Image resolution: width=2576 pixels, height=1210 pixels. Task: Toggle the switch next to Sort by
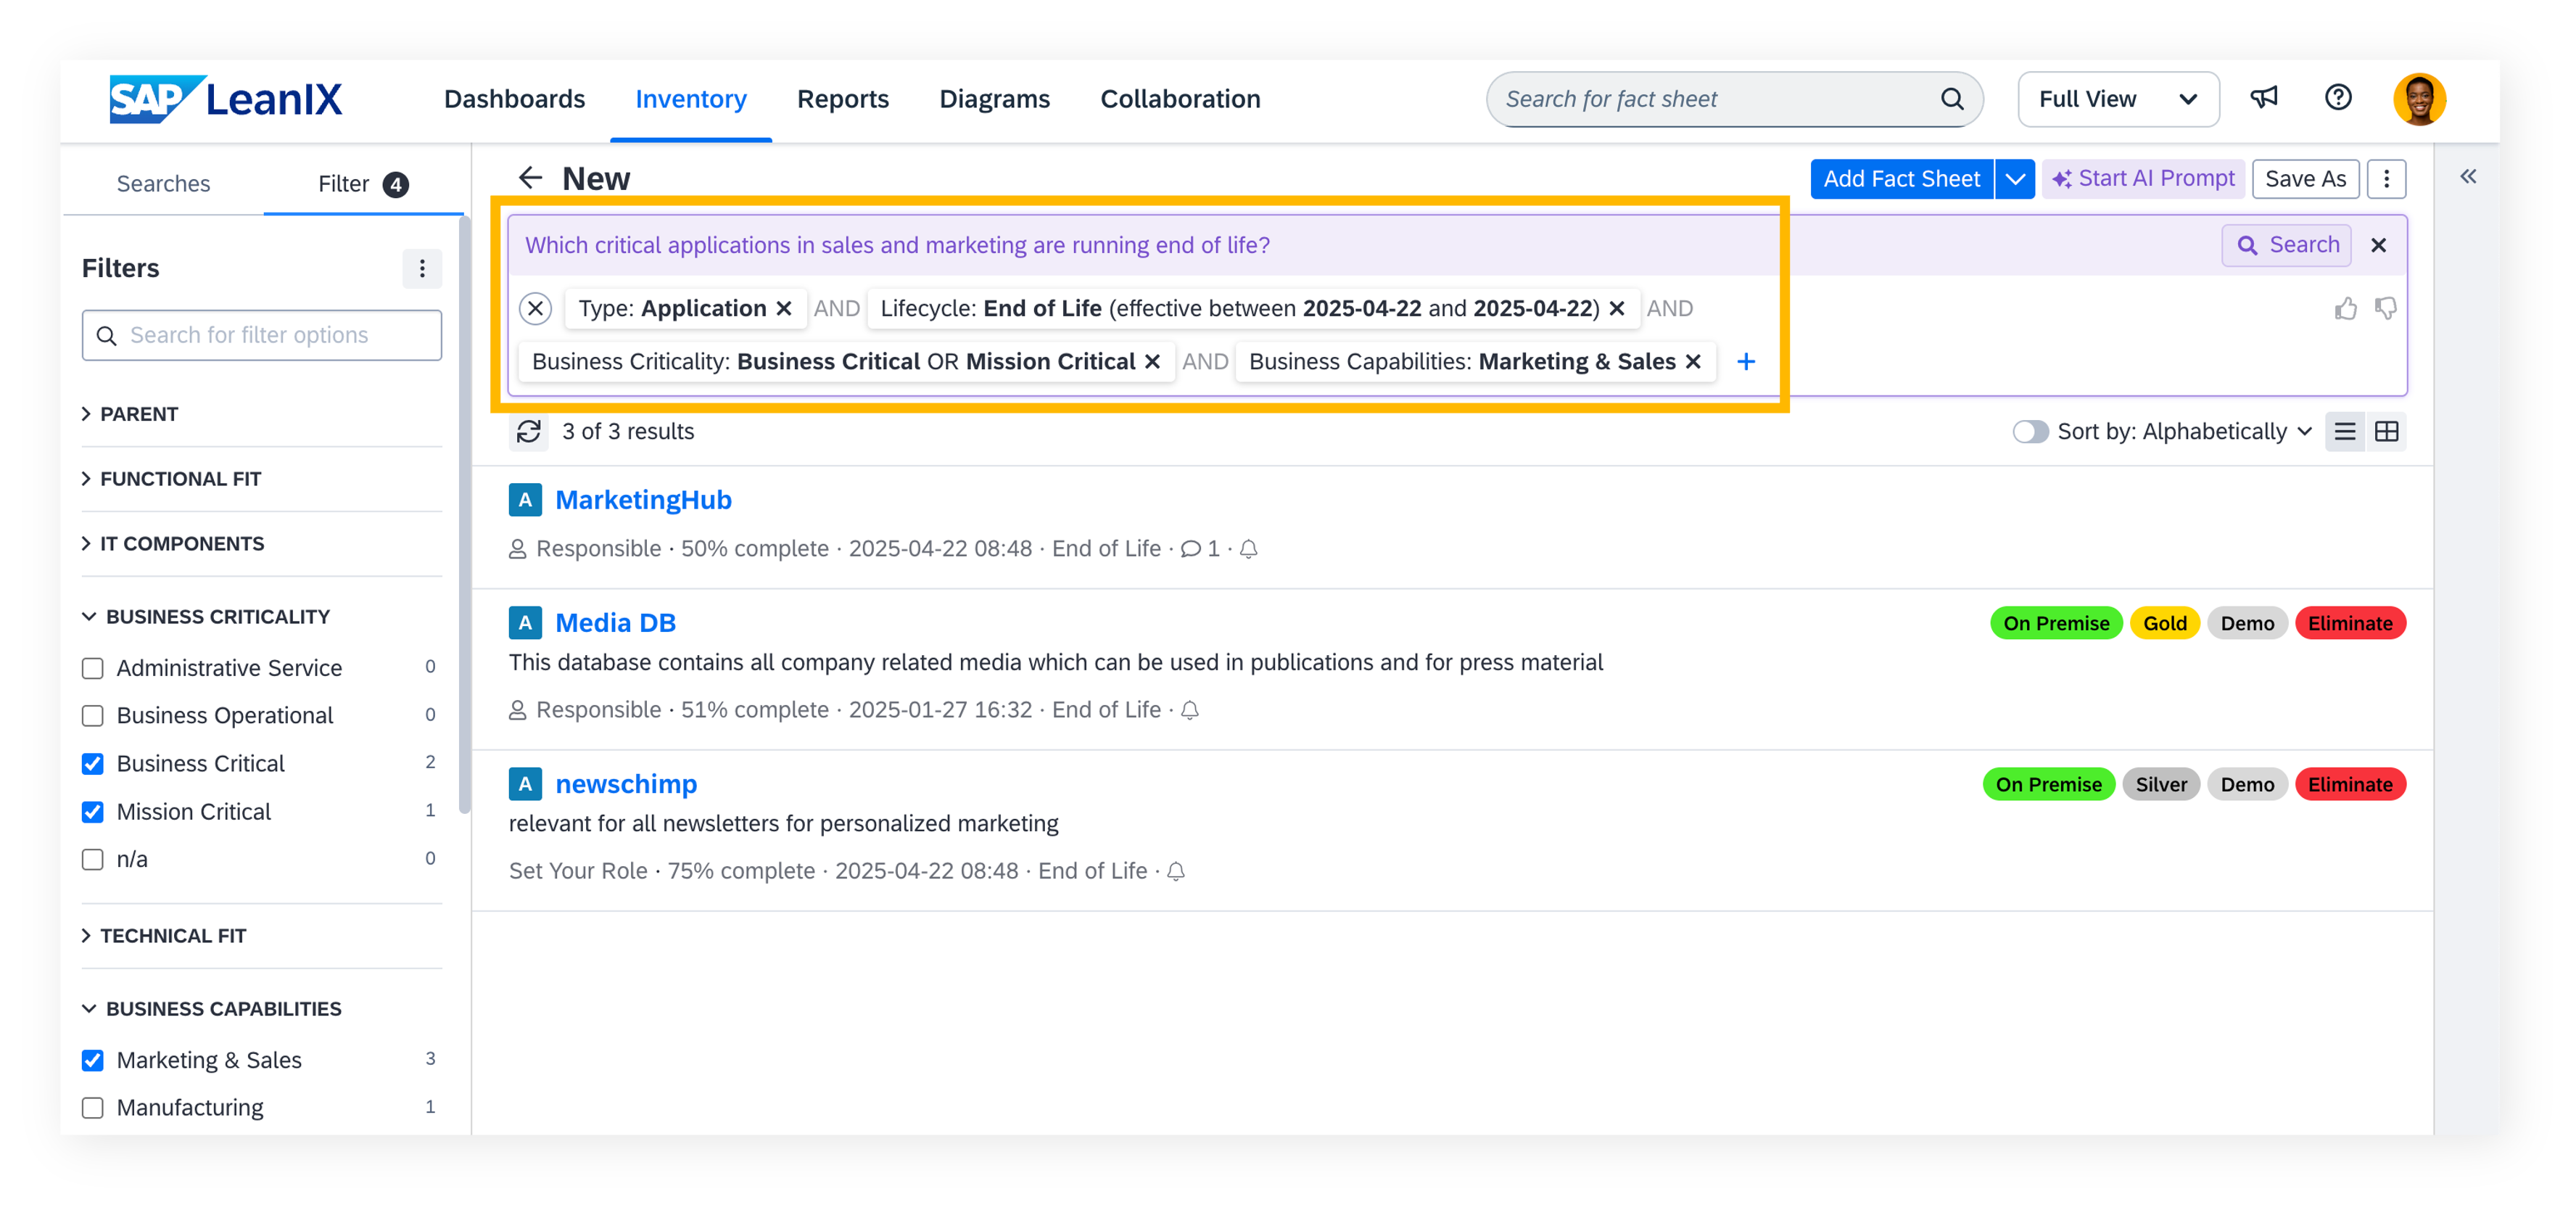pyautogui.click(x=2030, y=431)
